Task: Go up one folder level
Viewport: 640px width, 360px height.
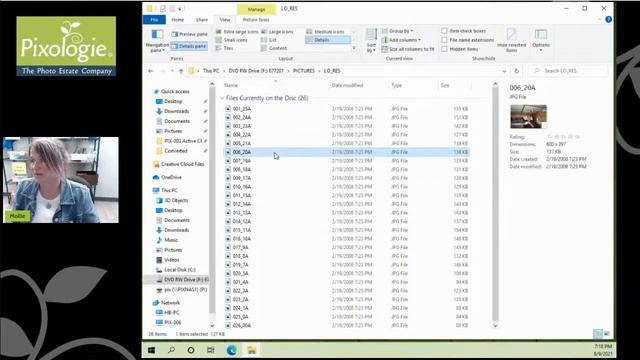Action: pos(181,71)
